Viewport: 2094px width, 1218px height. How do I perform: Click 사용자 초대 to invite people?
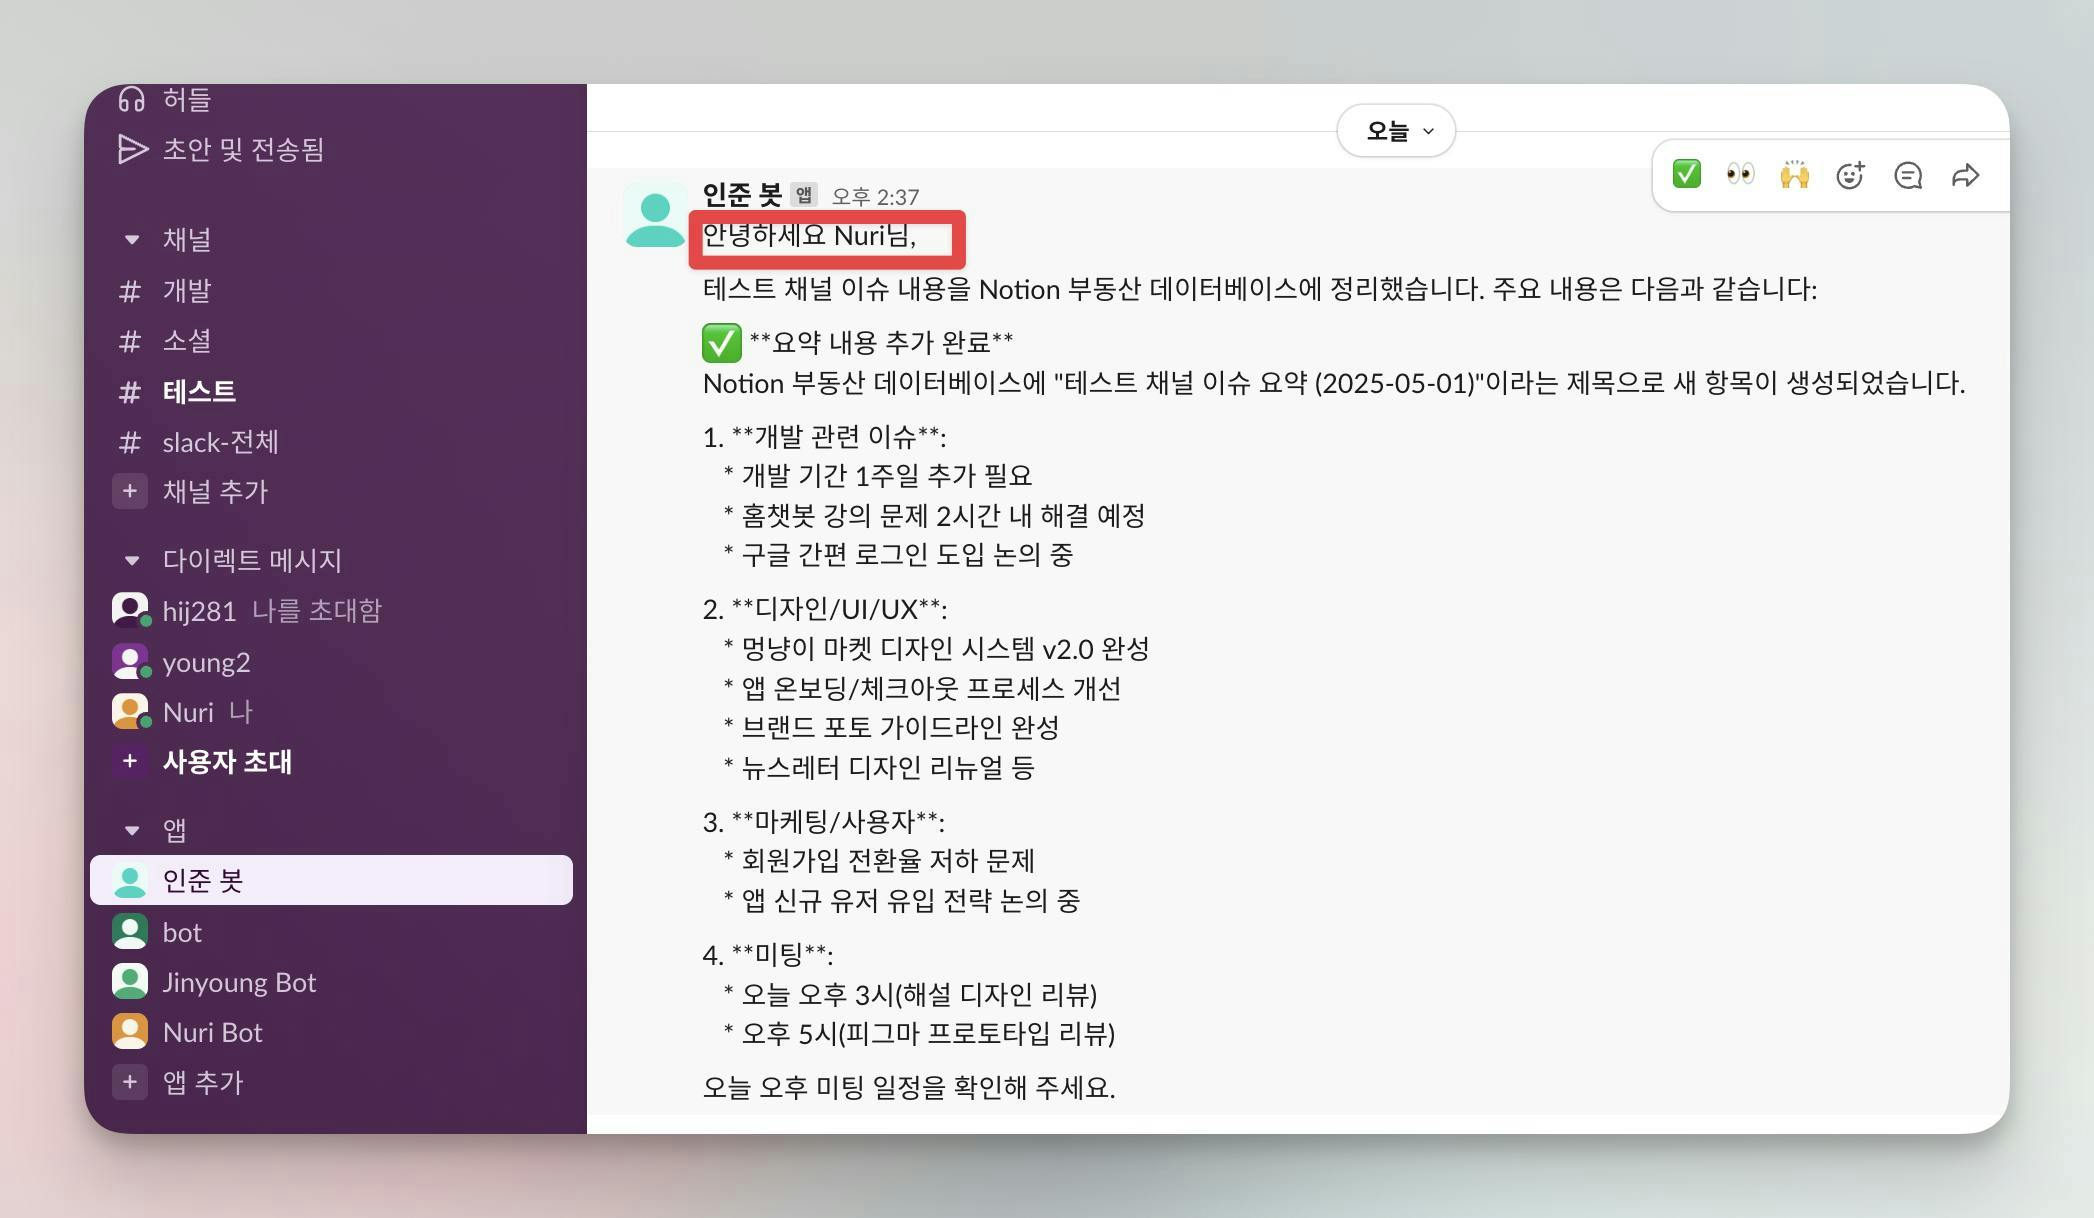click(x=226, y=762)
